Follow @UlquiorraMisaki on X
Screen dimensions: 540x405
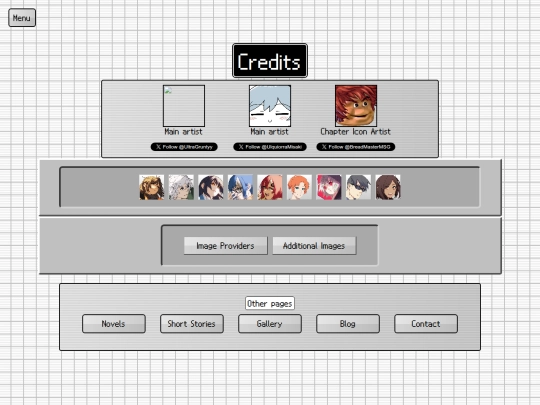(270, 147)
